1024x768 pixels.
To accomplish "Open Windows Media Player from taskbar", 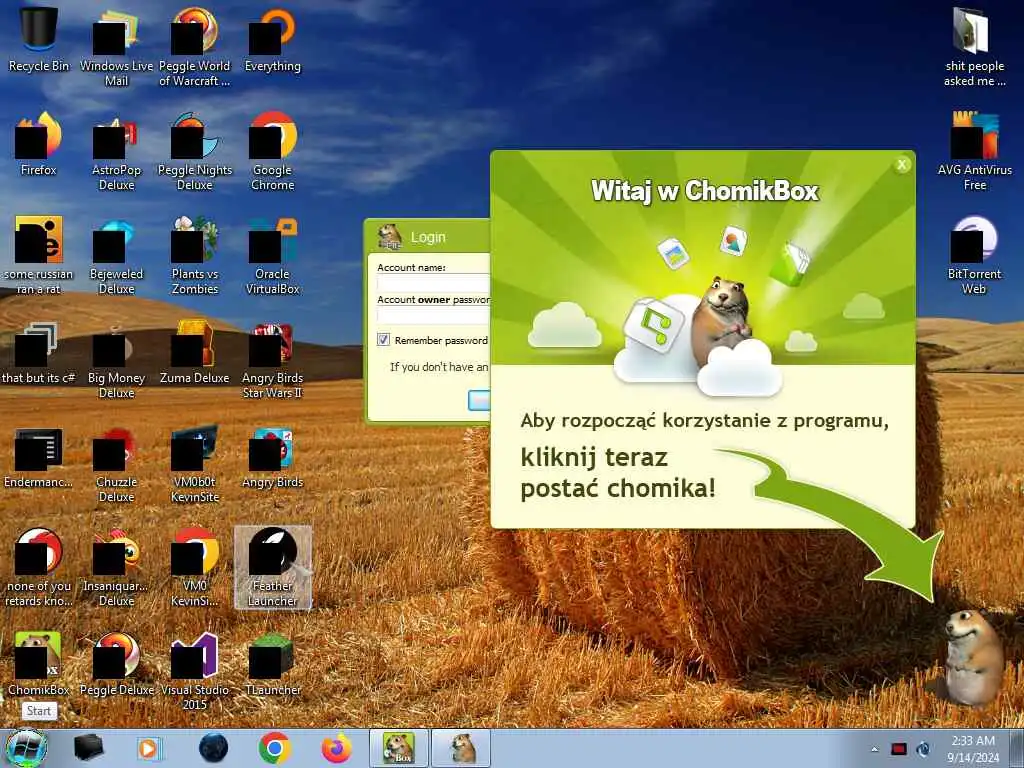I will tap(150, 748).
